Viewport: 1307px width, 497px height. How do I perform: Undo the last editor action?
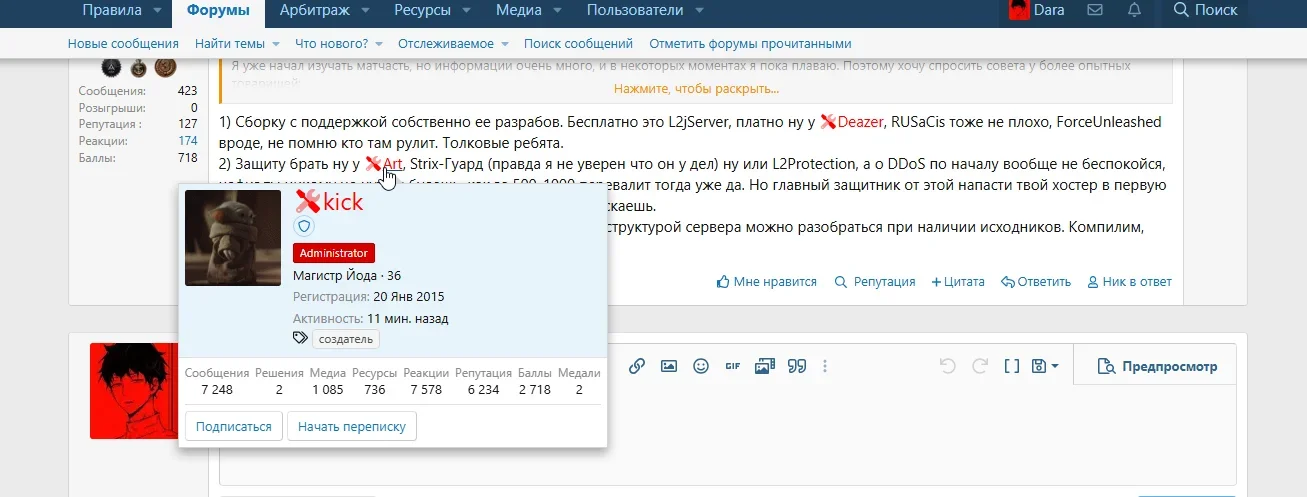pyautogui.click(x=947, y=366)
